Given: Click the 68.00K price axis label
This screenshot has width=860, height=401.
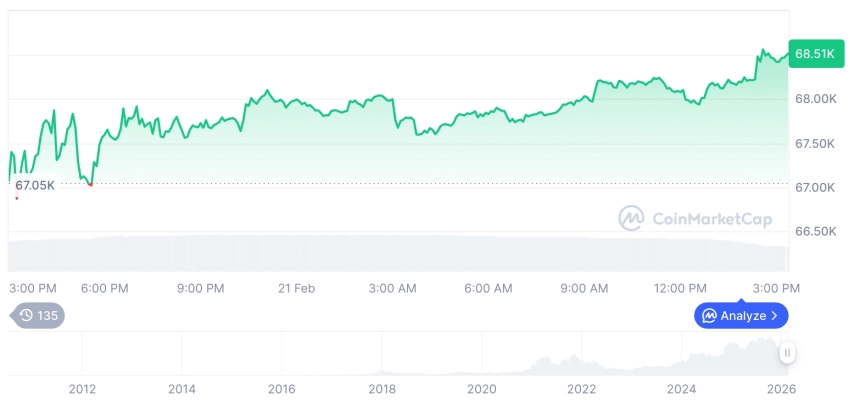Looking at the screenshot, I should tap(815, 99).
